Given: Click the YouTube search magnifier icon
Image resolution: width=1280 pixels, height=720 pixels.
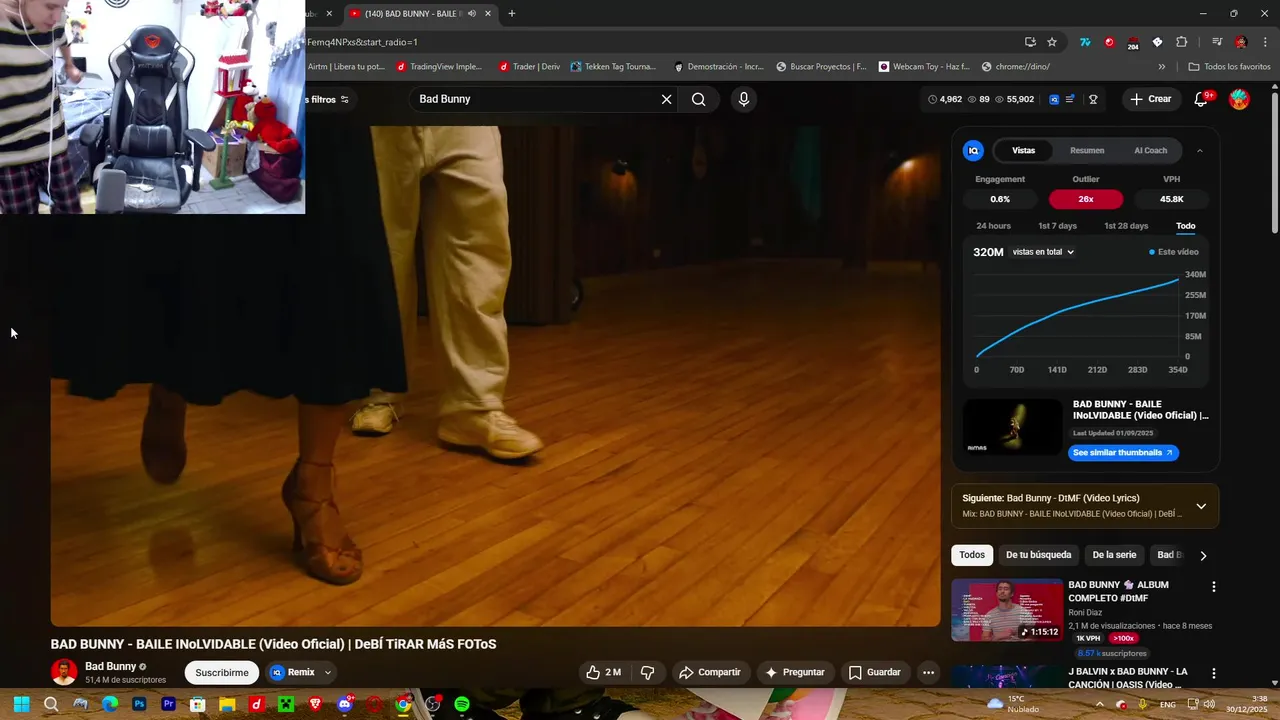Looking at the screenshot, I should [698, 99].
